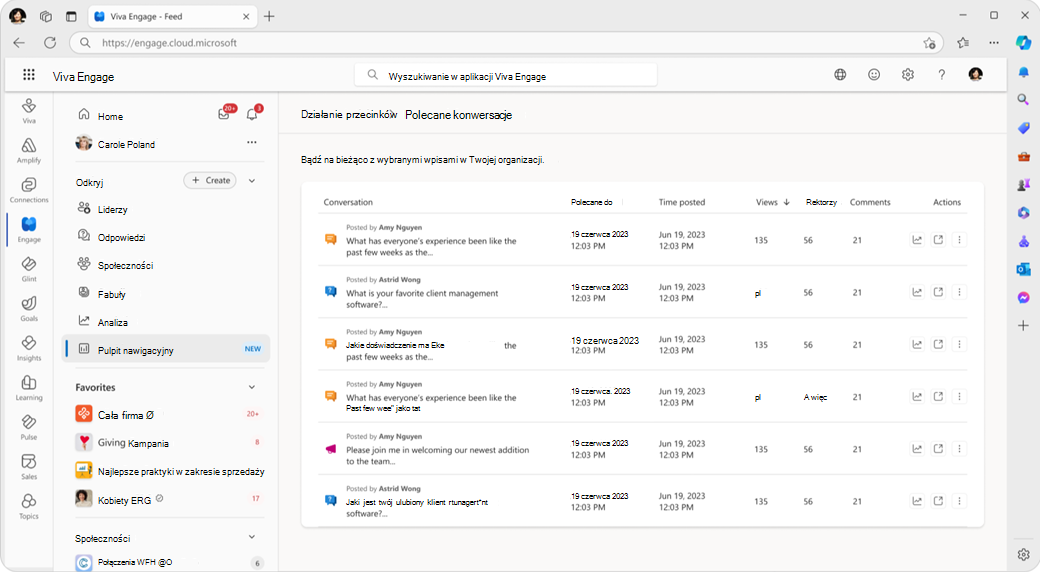Image resolution: width=1040 pixels, height=572 pixels.
Task: Refresh the page
Action: tap(50, 42)
